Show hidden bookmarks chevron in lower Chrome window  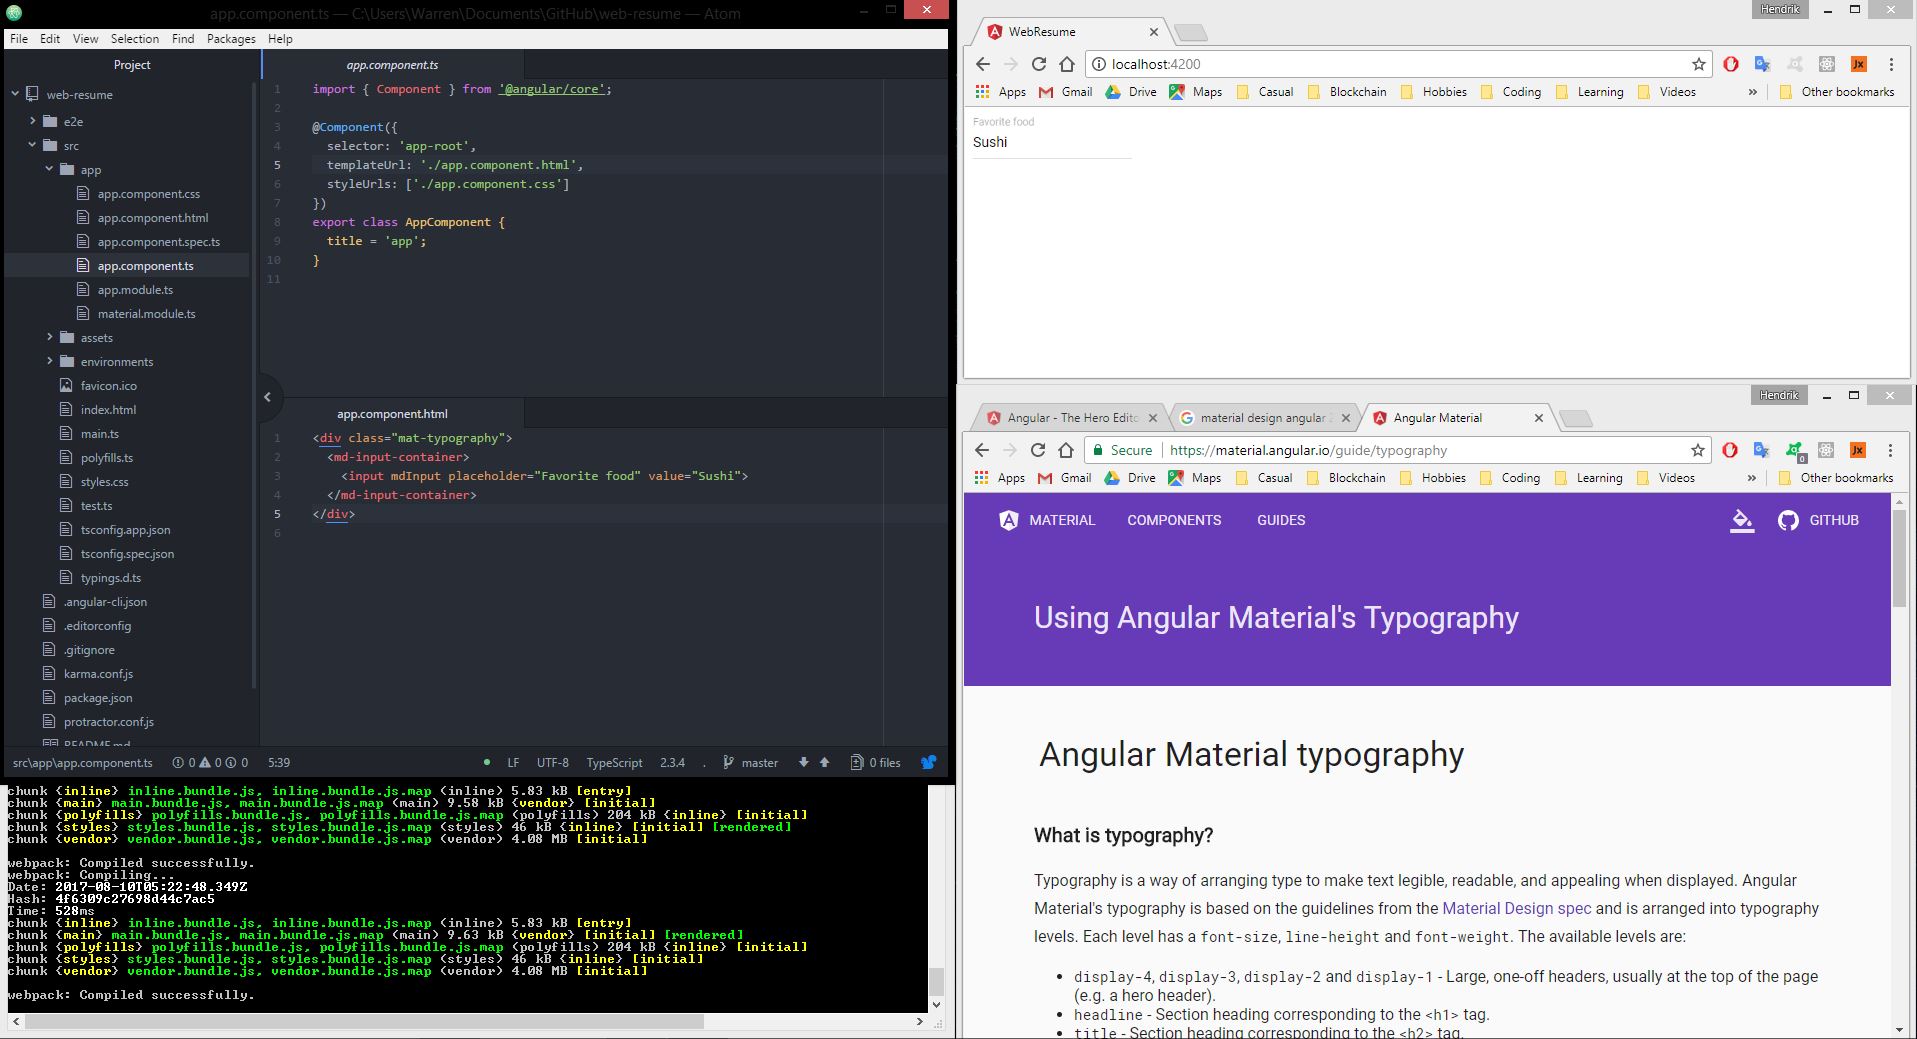click(1751, 477)
